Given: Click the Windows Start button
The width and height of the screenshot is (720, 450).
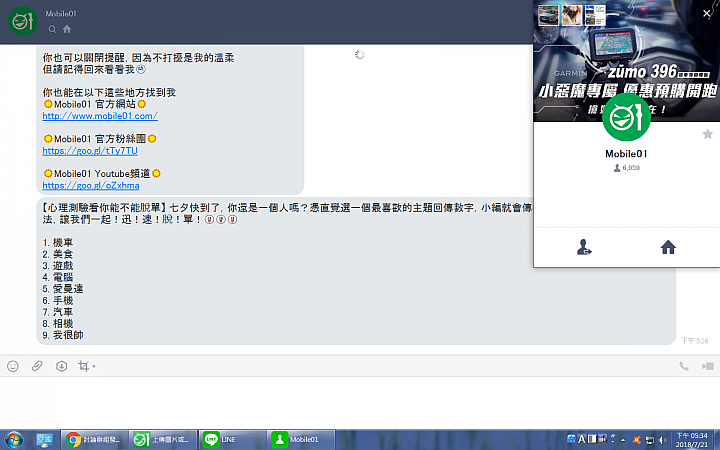Looking at the screenshot, I should pyautogui.click(x=14, y=439).
